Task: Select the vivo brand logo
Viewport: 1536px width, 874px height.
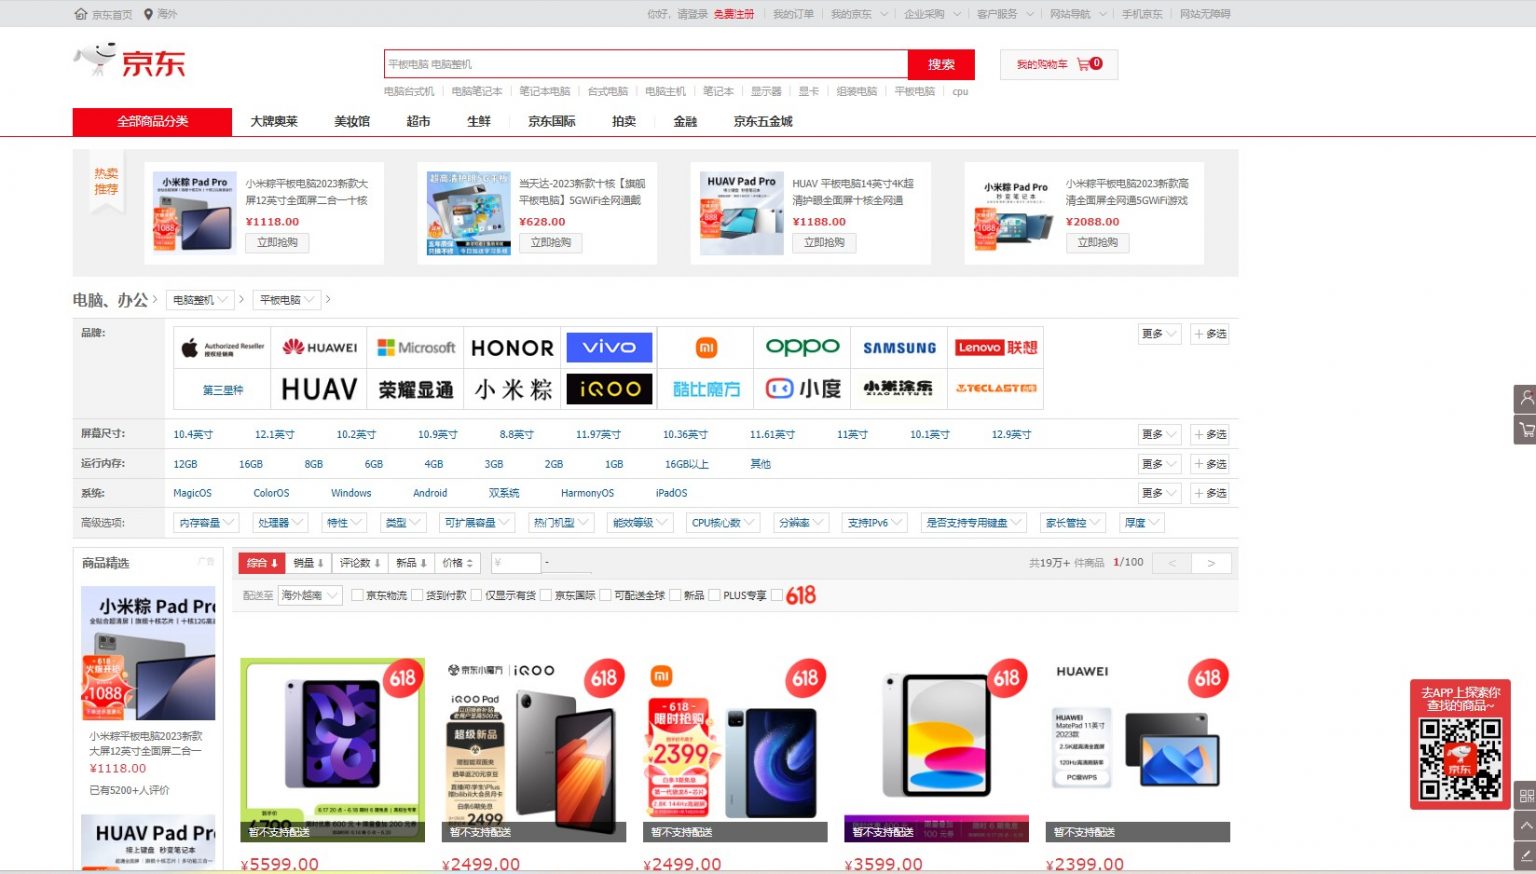Action: (x=609, y=347)
